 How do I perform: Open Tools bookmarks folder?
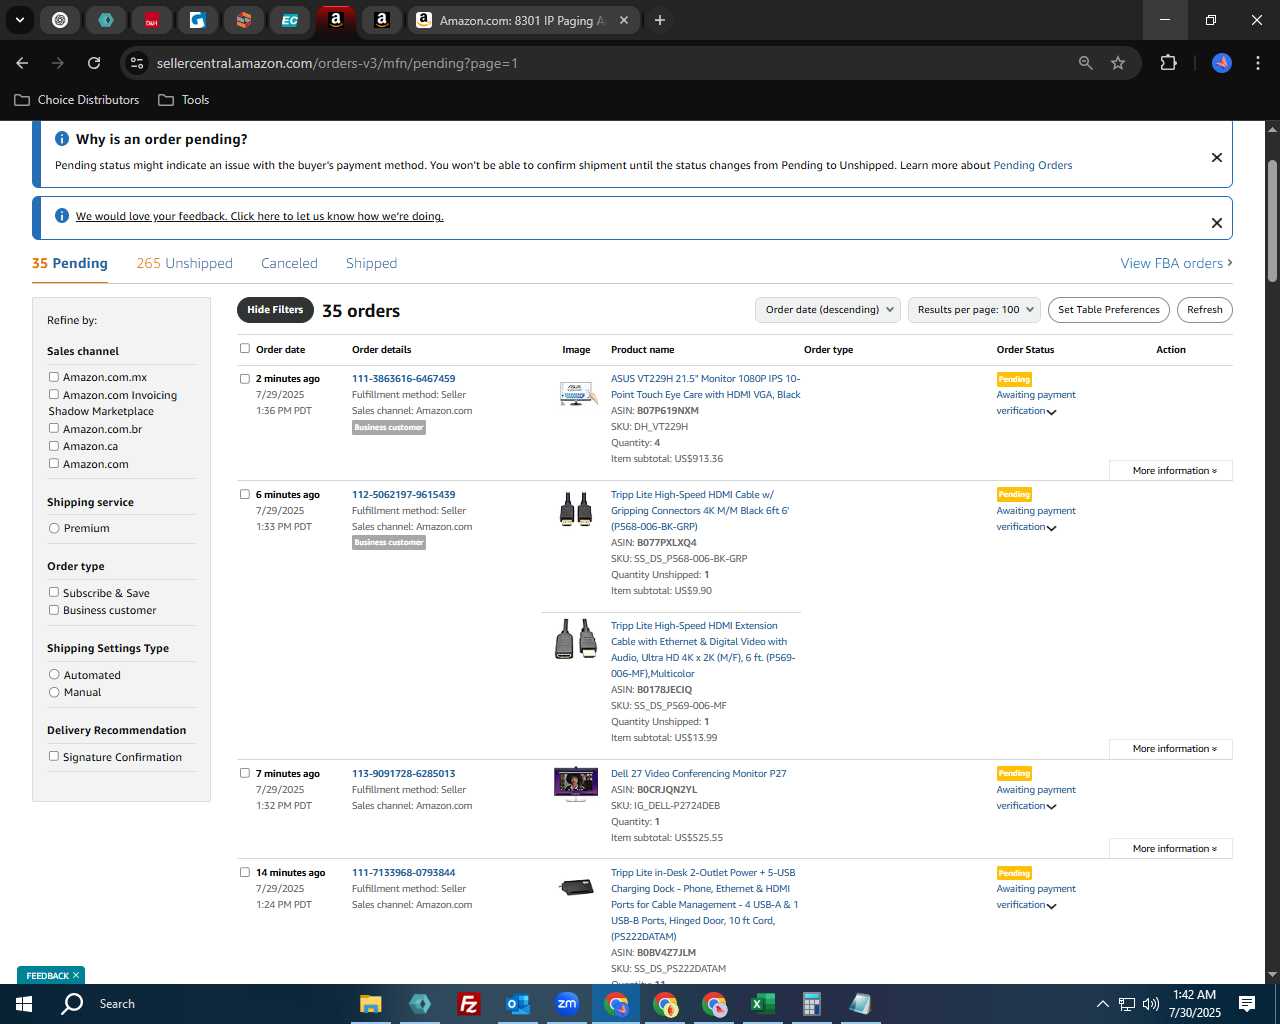[184, 100]
